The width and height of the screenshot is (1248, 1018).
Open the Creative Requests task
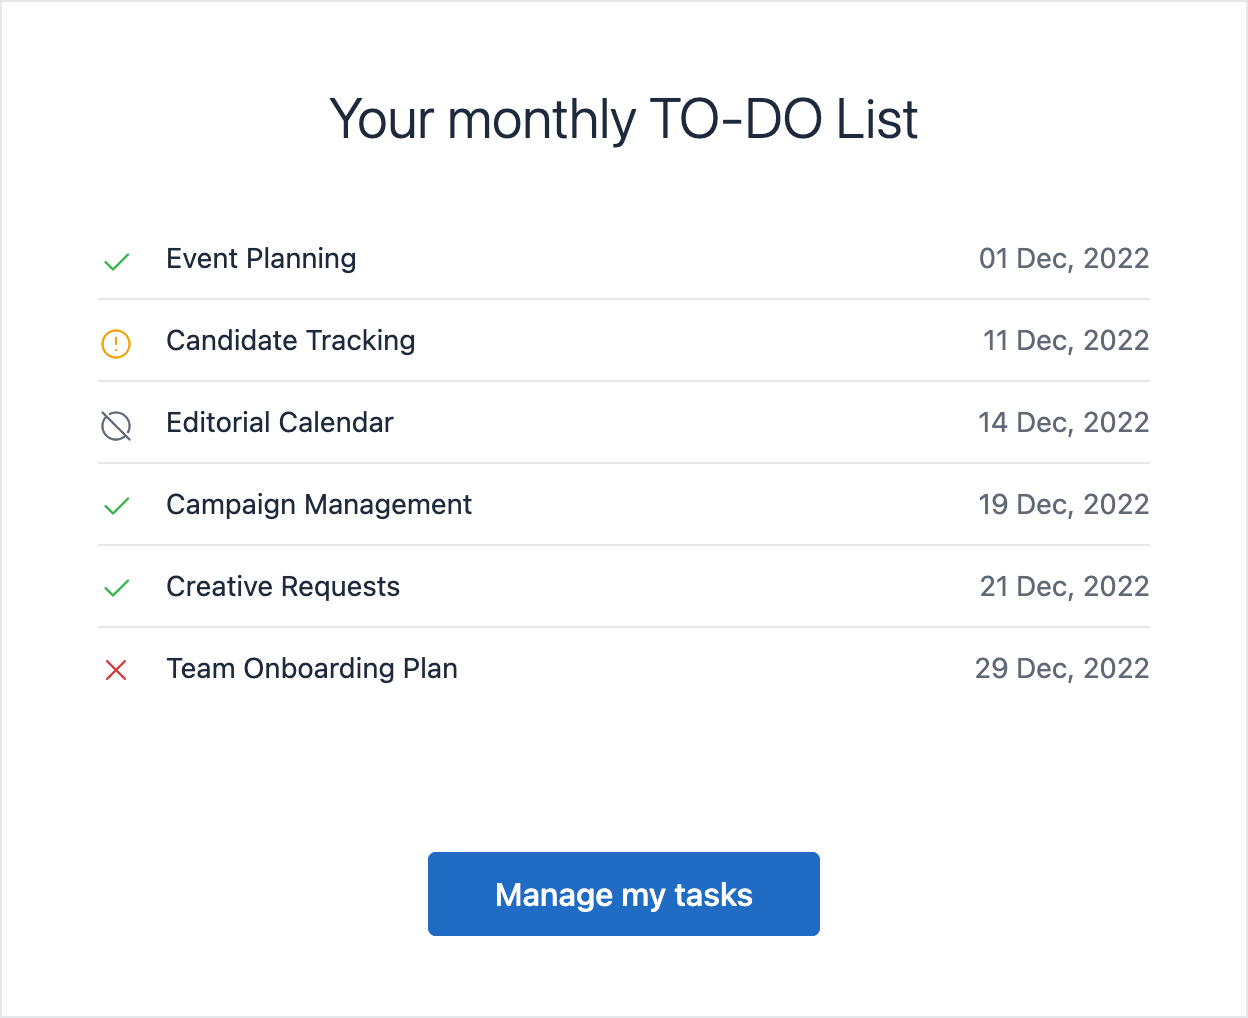coord(283,587)
